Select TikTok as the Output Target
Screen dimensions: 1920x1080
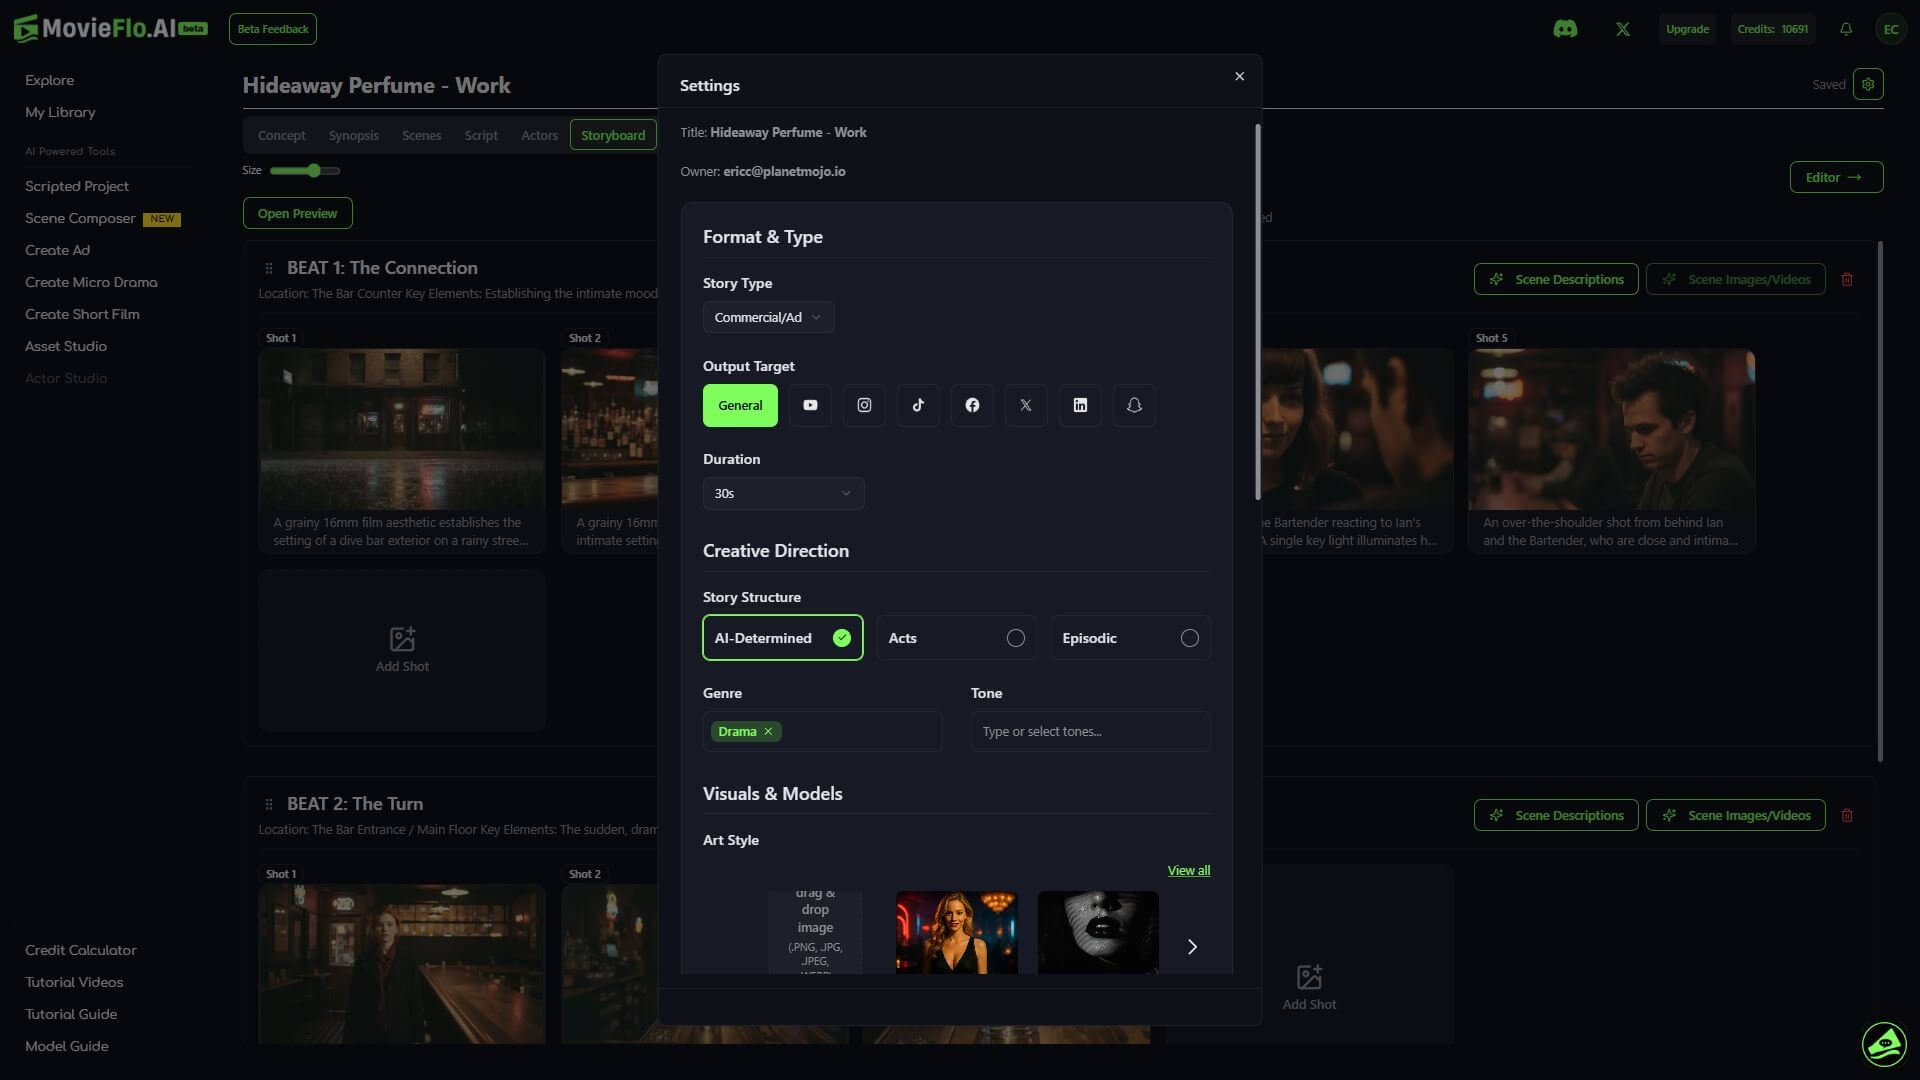(x=918, y=405)
